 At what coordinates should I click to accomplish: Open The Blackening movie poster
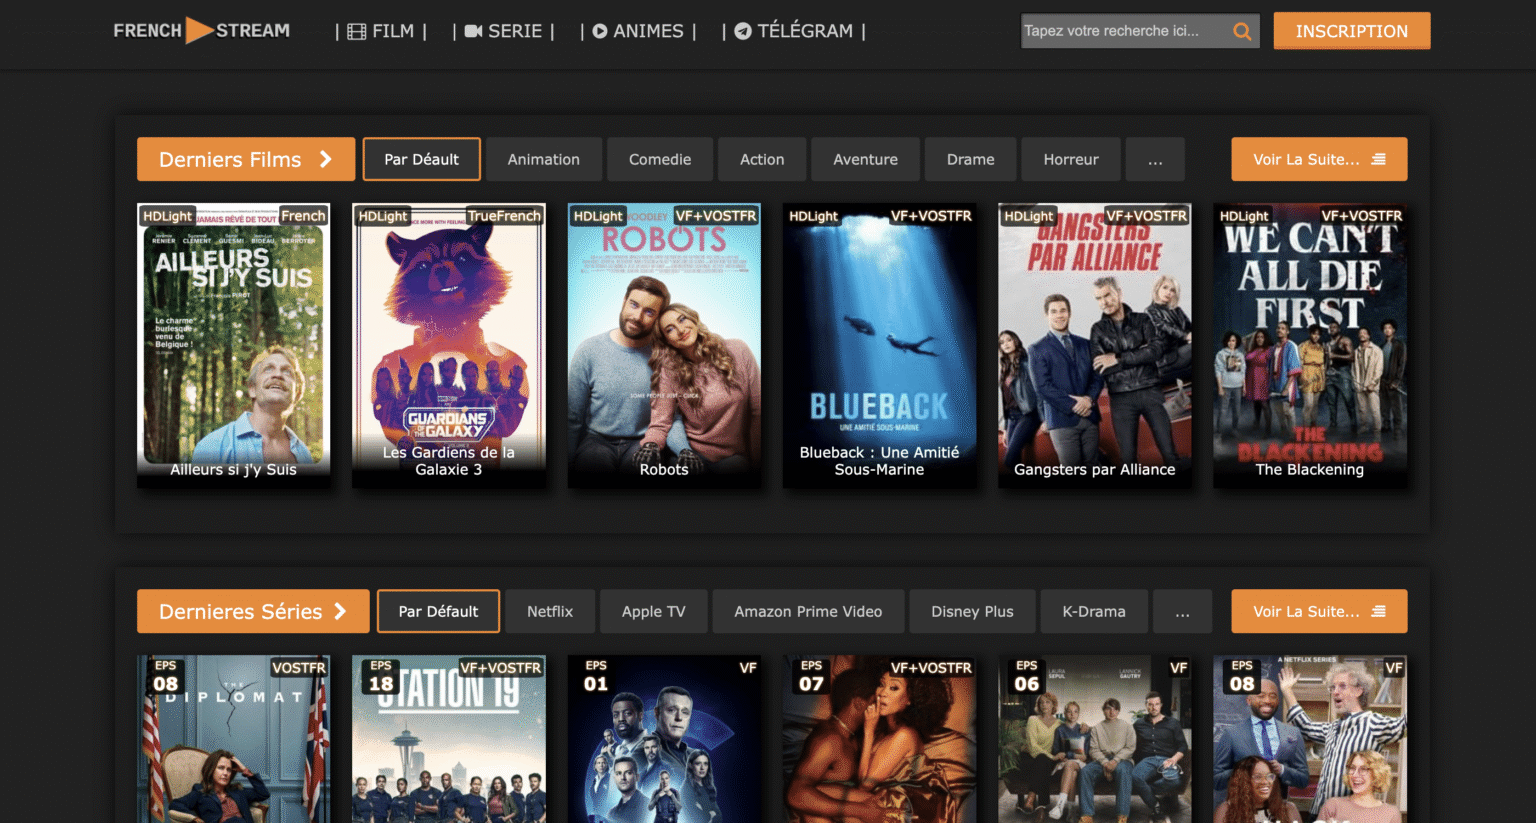pyautogui.click(x=1309, y=345)
